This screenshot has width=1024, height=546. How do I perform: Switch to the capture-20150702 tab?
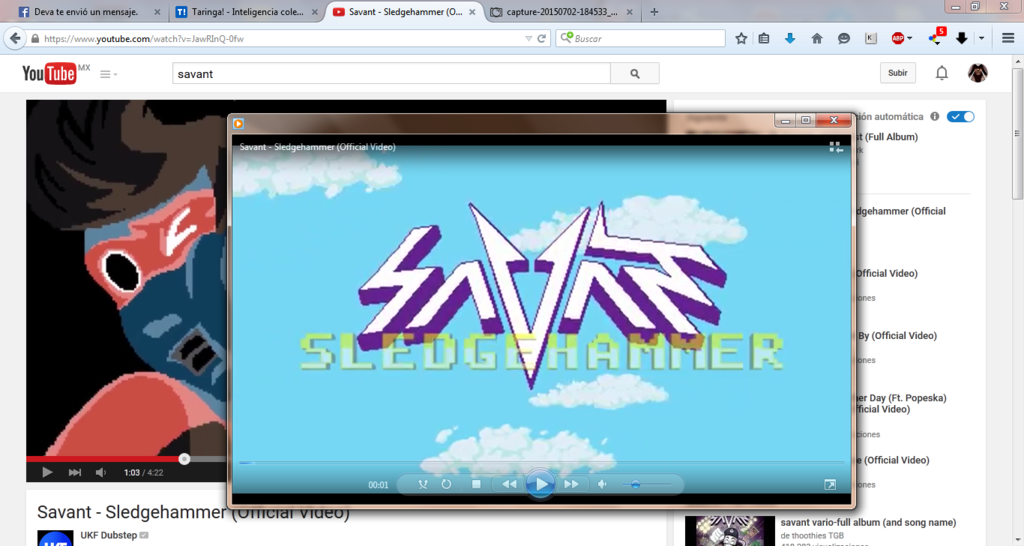[x=560, y=12]
